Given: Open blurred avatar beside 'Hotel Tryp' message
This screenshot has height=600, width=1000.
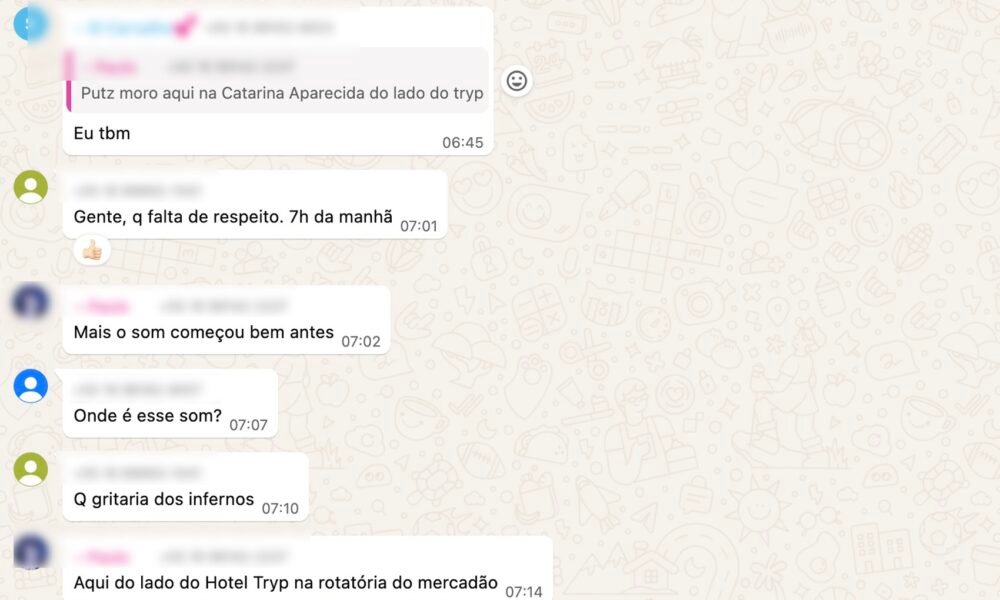Looking at the screenshot, I should pyautogui.click(x=31, y=552).
